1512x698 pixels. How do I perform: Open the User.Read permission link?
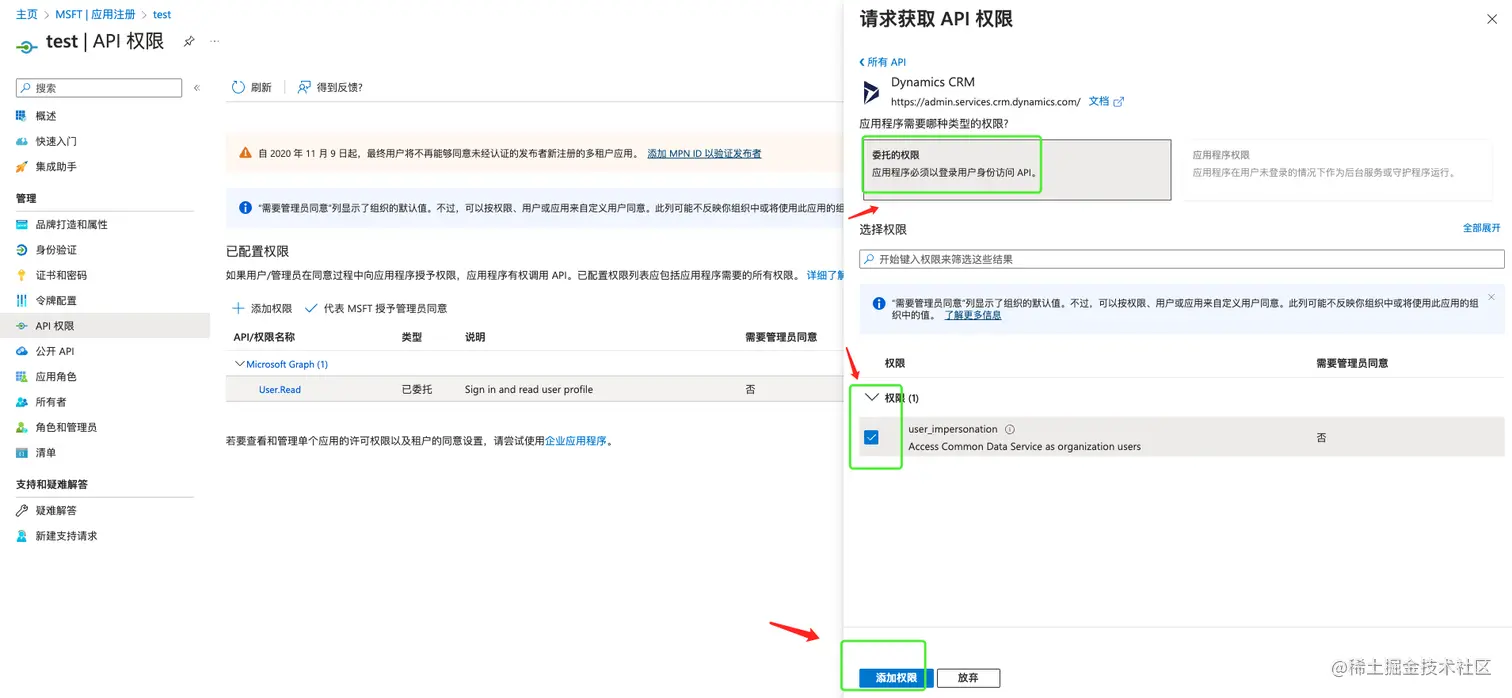tap(280, 390)
